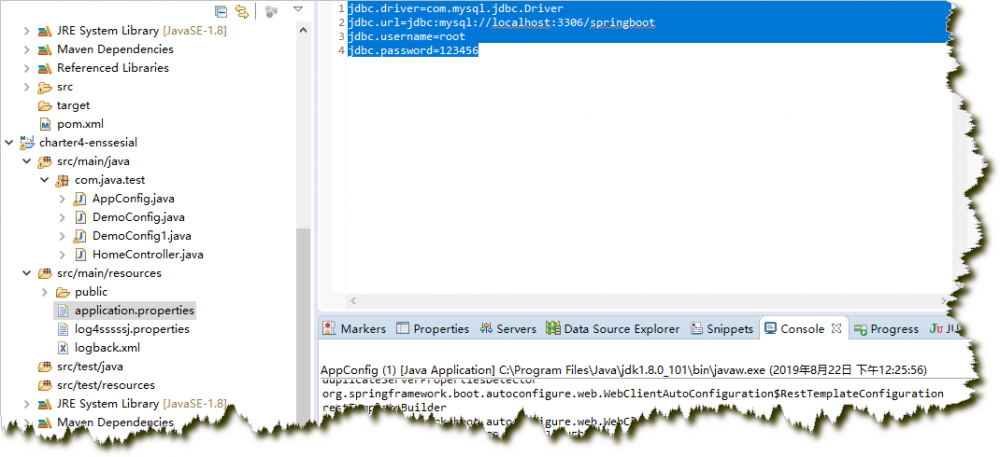Click the jdbc.username=root line
This screenshot has height=457, width=1000.
(407, 36)
